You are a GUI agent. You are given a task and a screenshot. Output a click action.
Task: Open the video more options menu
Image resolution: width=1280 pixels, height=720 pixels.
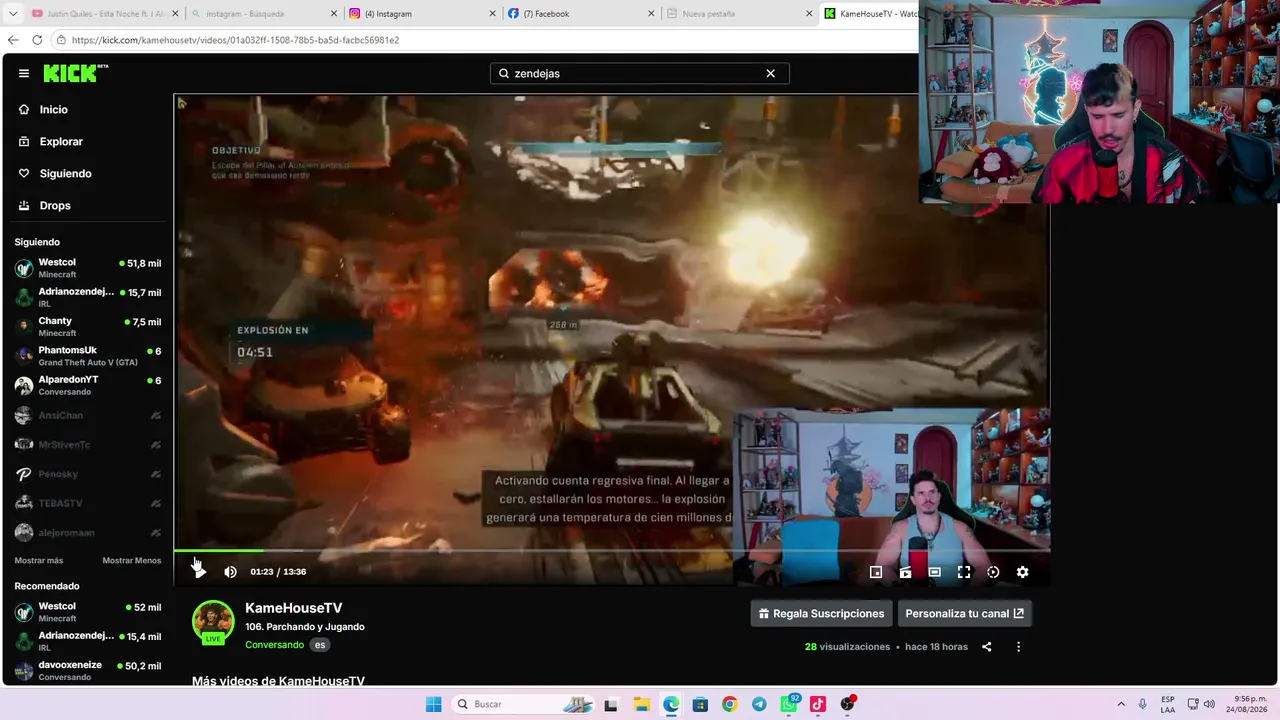tap(1019, 647)
